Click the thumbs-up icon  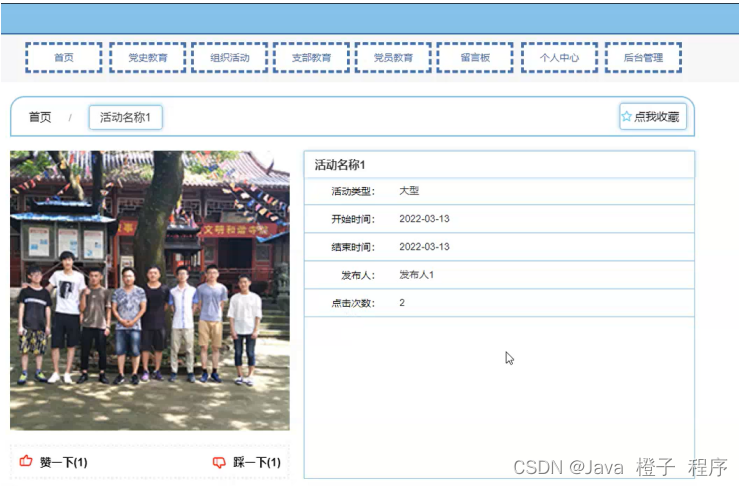click(26, 461)
